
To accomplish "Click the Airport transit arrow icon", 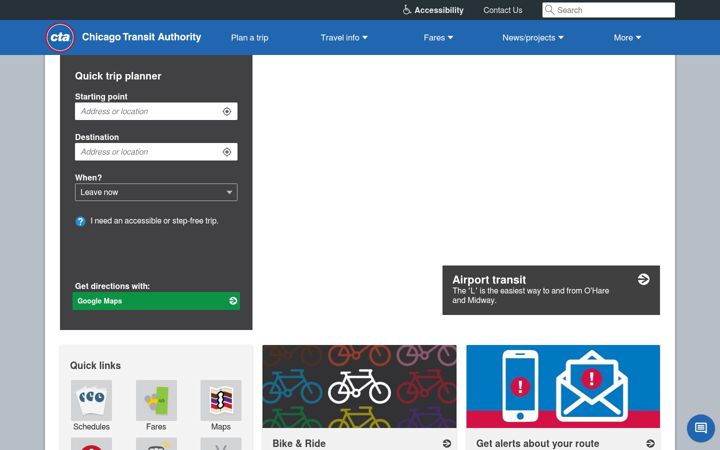I will (x=644, y=279).
